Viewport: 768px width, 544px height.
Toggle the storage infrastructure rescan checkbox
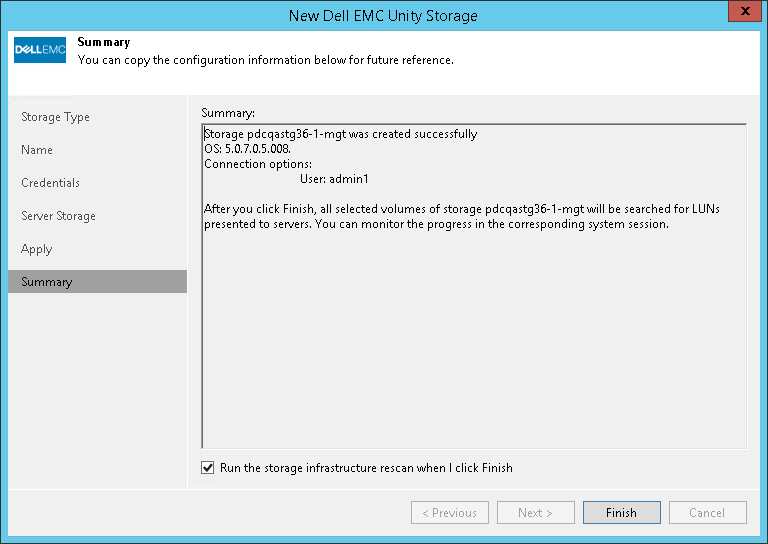pos(208,468)
